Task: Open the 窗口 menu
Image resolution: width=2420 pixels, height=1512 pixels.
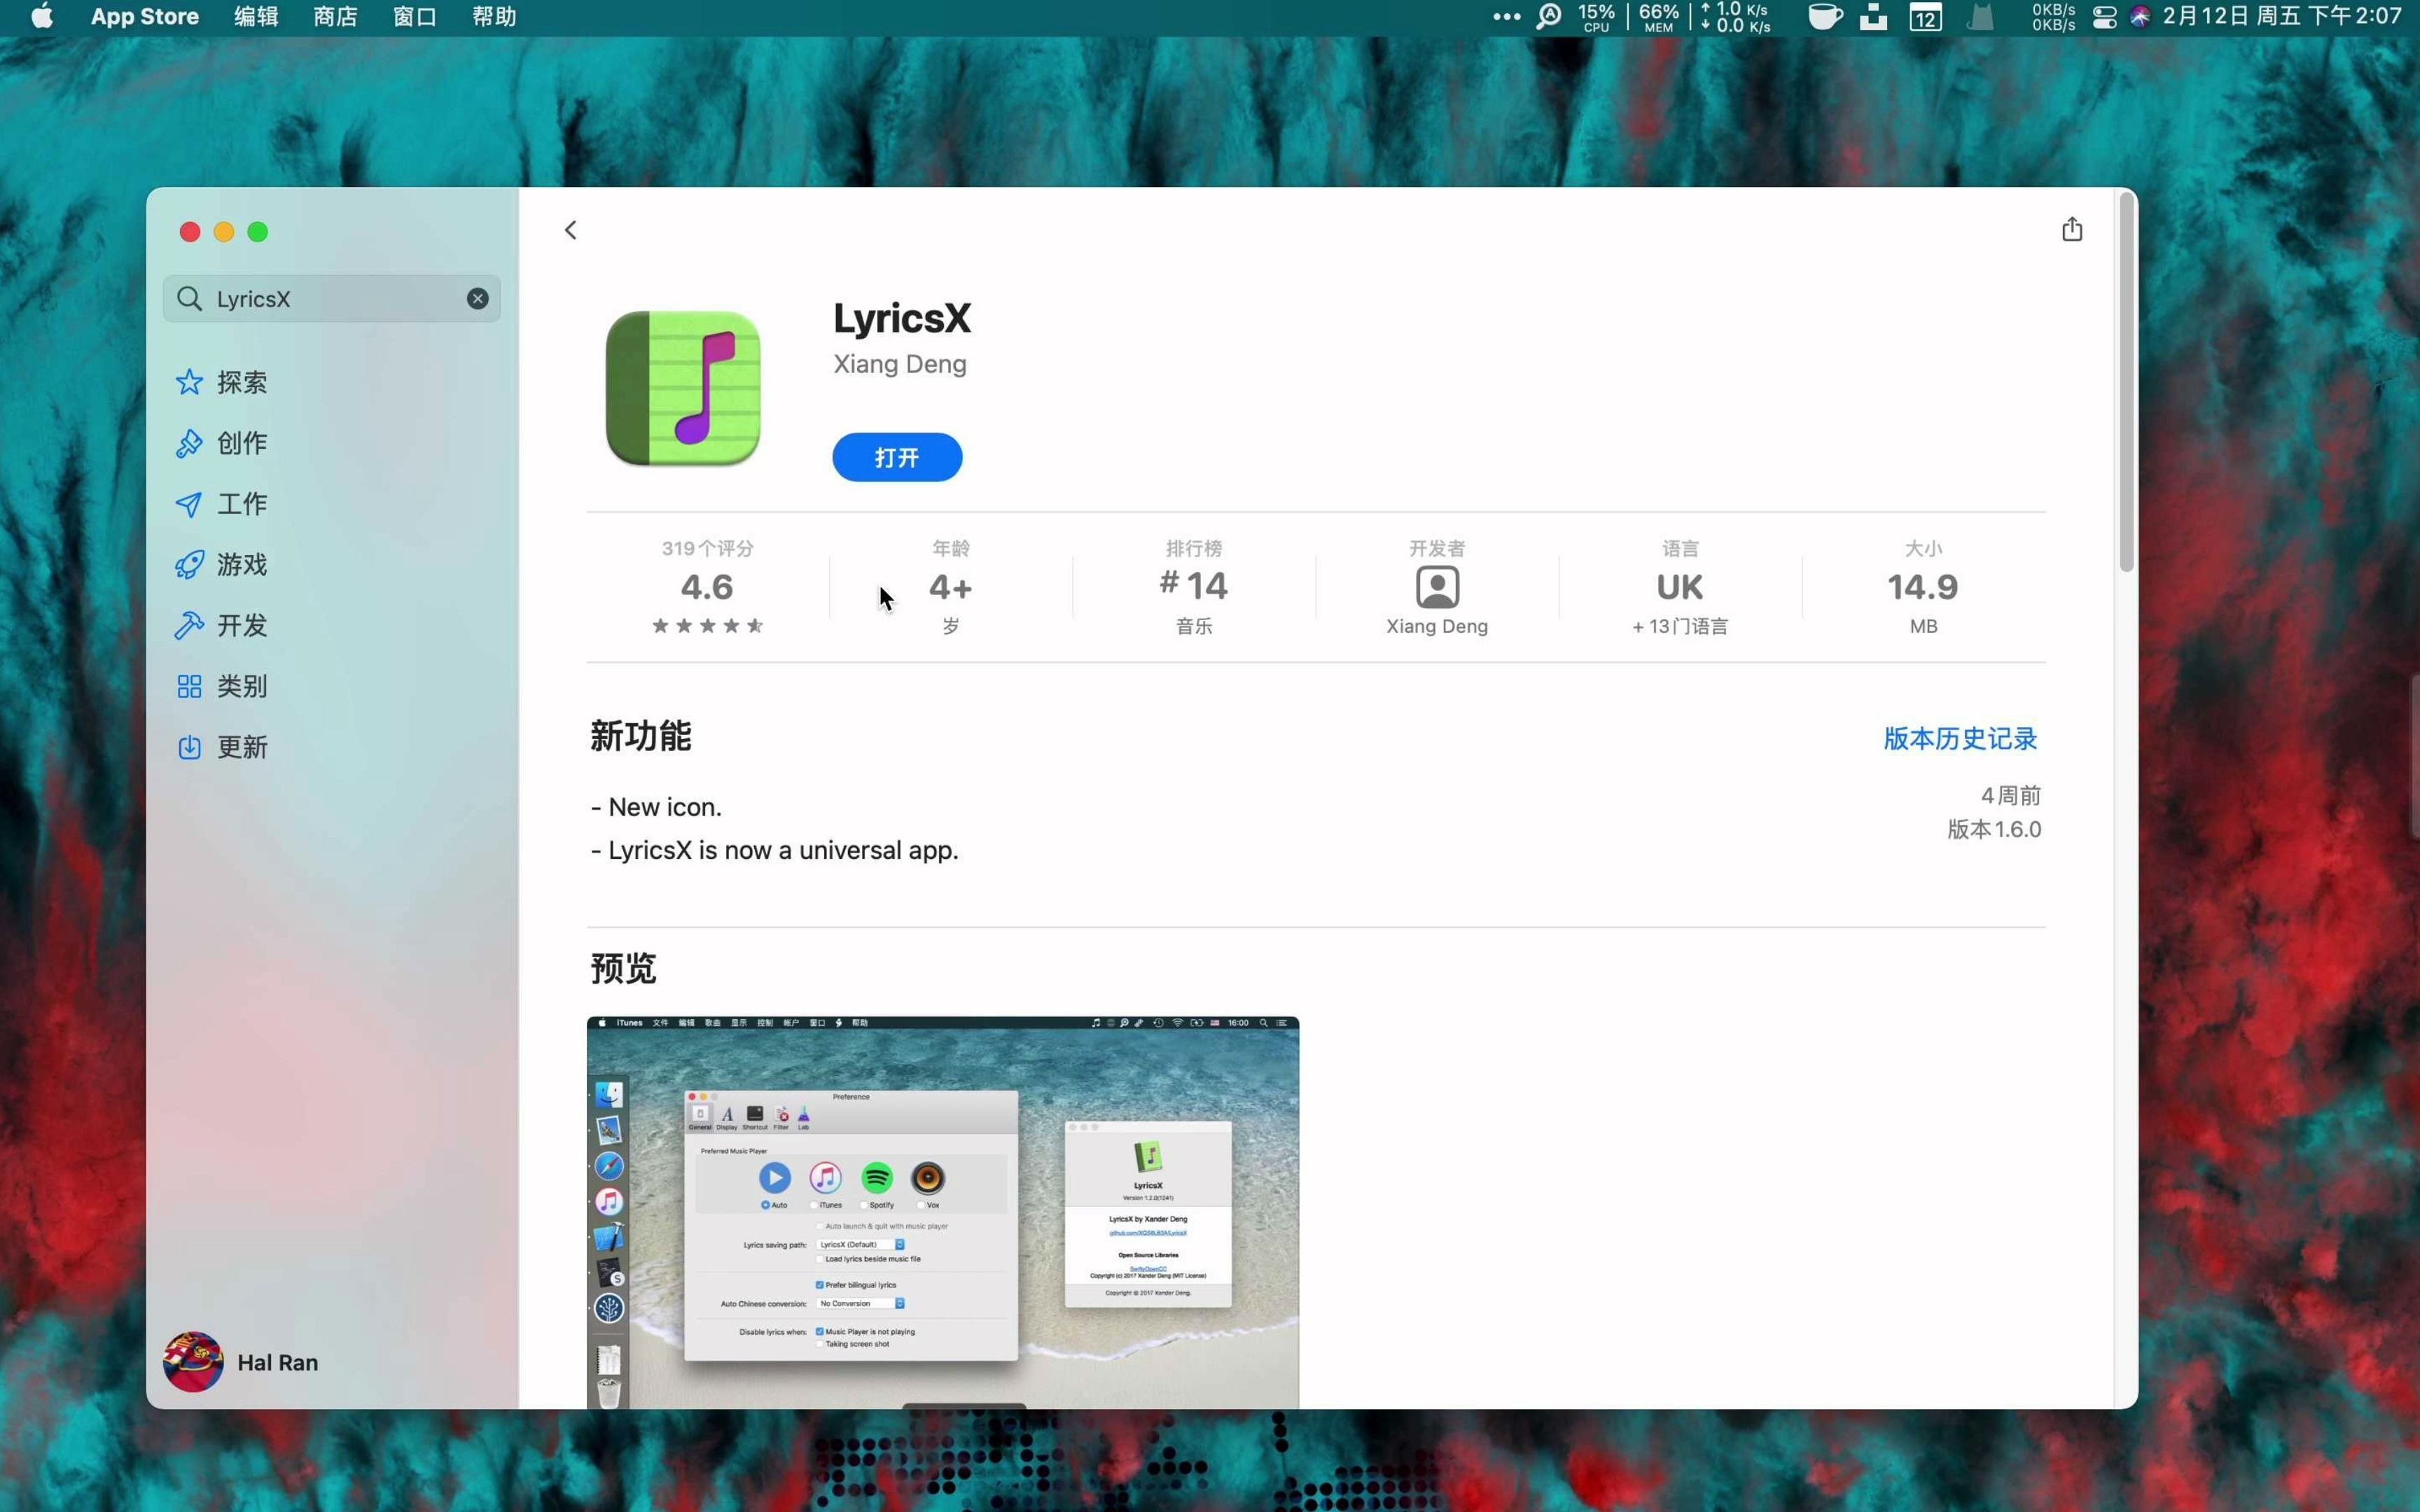Action: coord(414,16)
